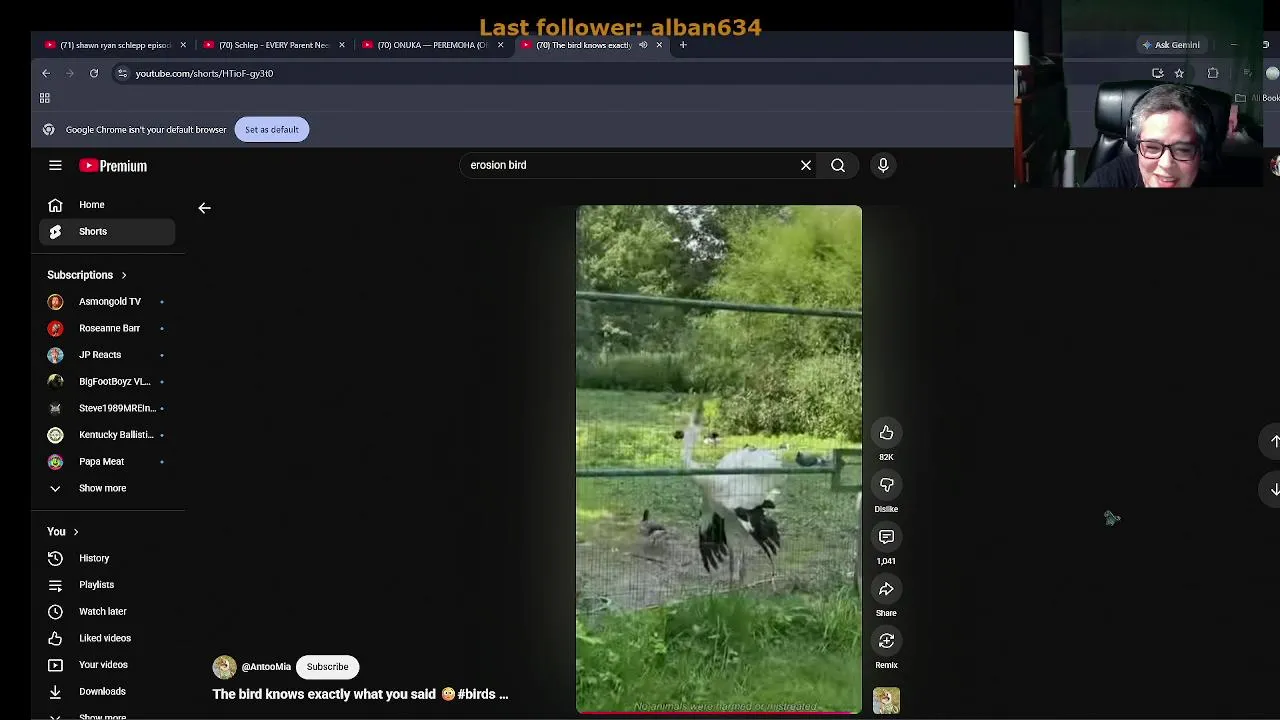1280x720 pixels.
Task: Open Remix option for the short
Action: coord(886,641)
